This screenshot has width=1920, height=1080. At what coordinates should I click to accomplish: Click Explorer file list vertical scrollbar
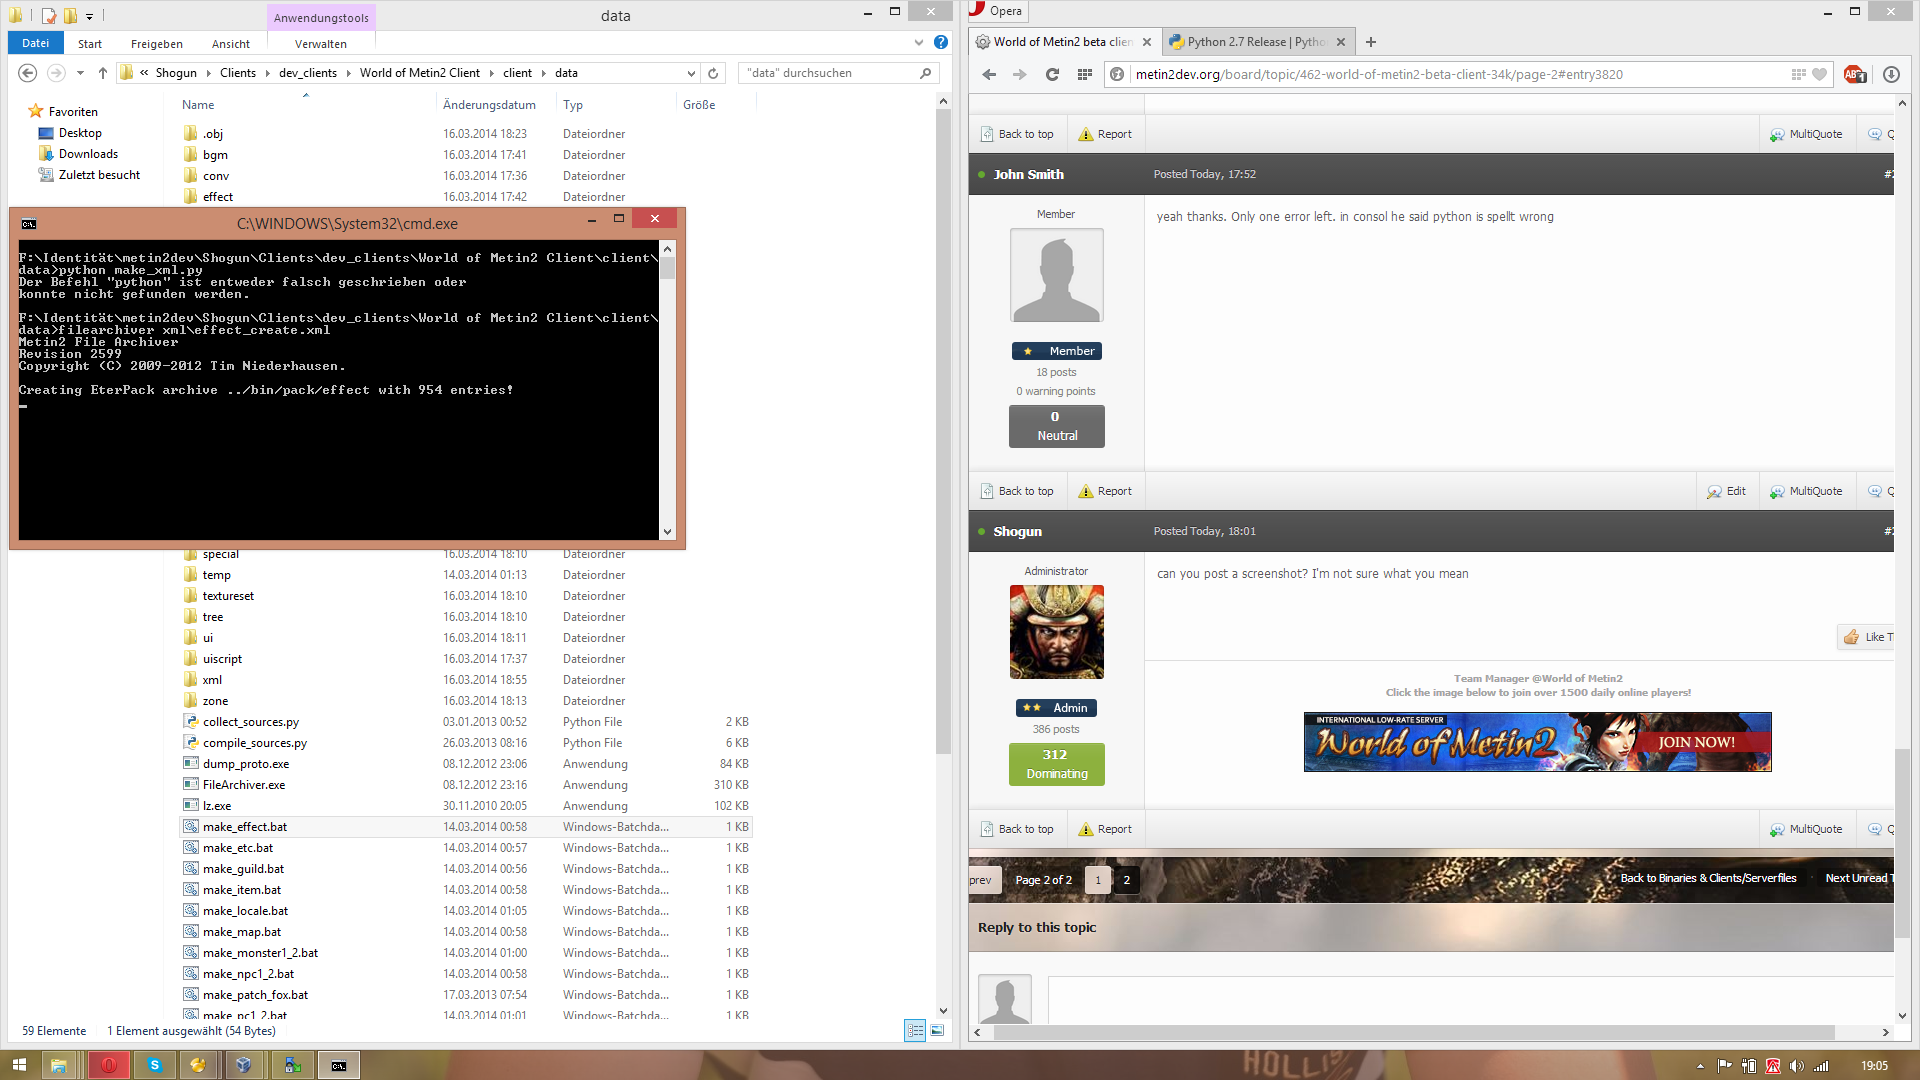tap(943, 430)
